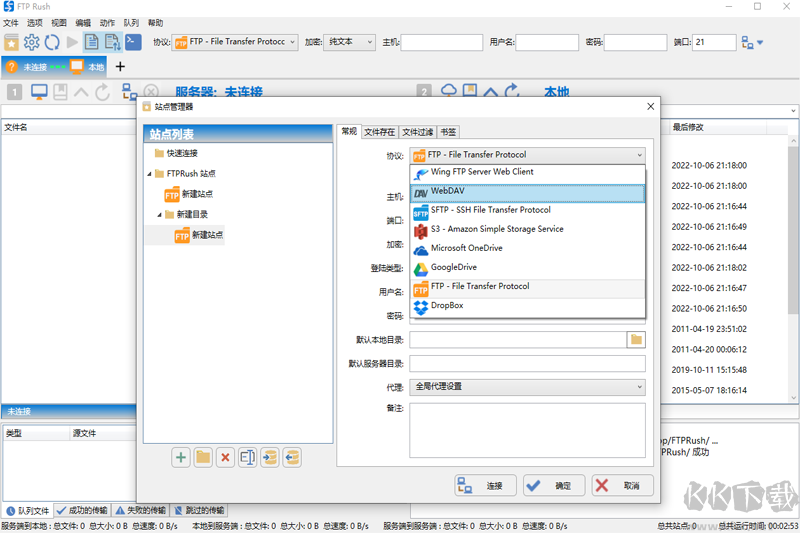Viewport: 800px width, 533px height.
Task: Choose WebDAV from protocol list
Action: [528, 193]
